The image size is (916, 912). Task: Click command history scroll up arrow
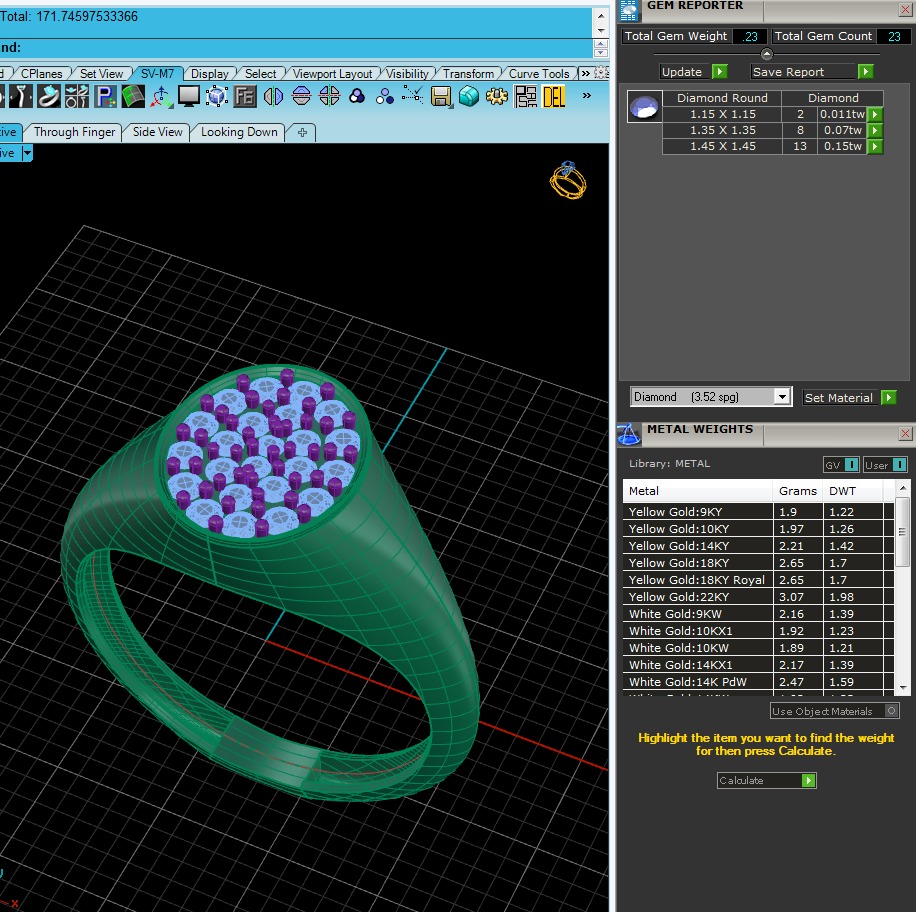pos(601,16)
